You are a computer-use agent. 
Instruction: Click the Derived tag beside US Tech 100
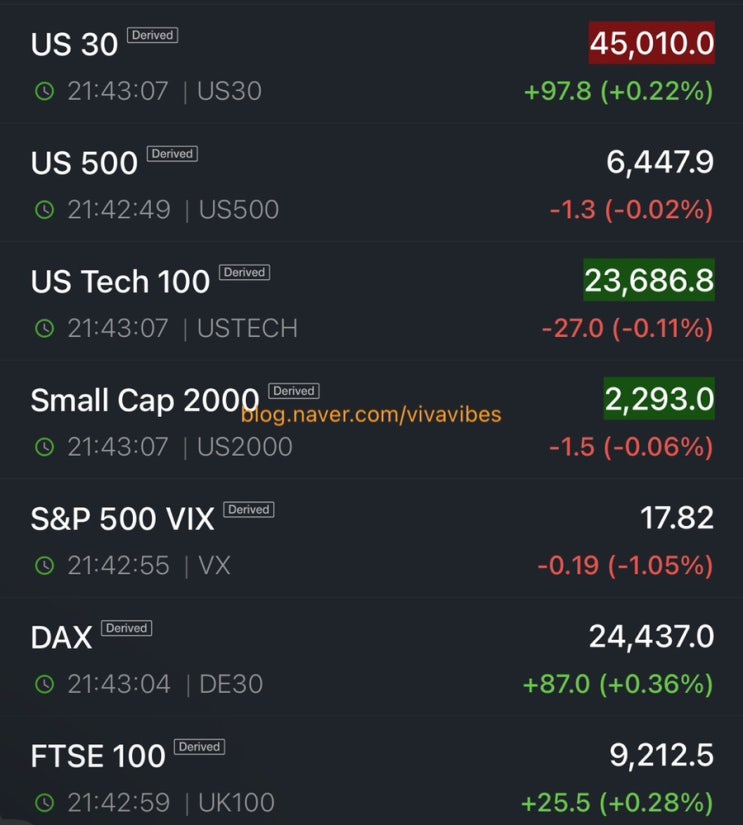pos(245,273)
